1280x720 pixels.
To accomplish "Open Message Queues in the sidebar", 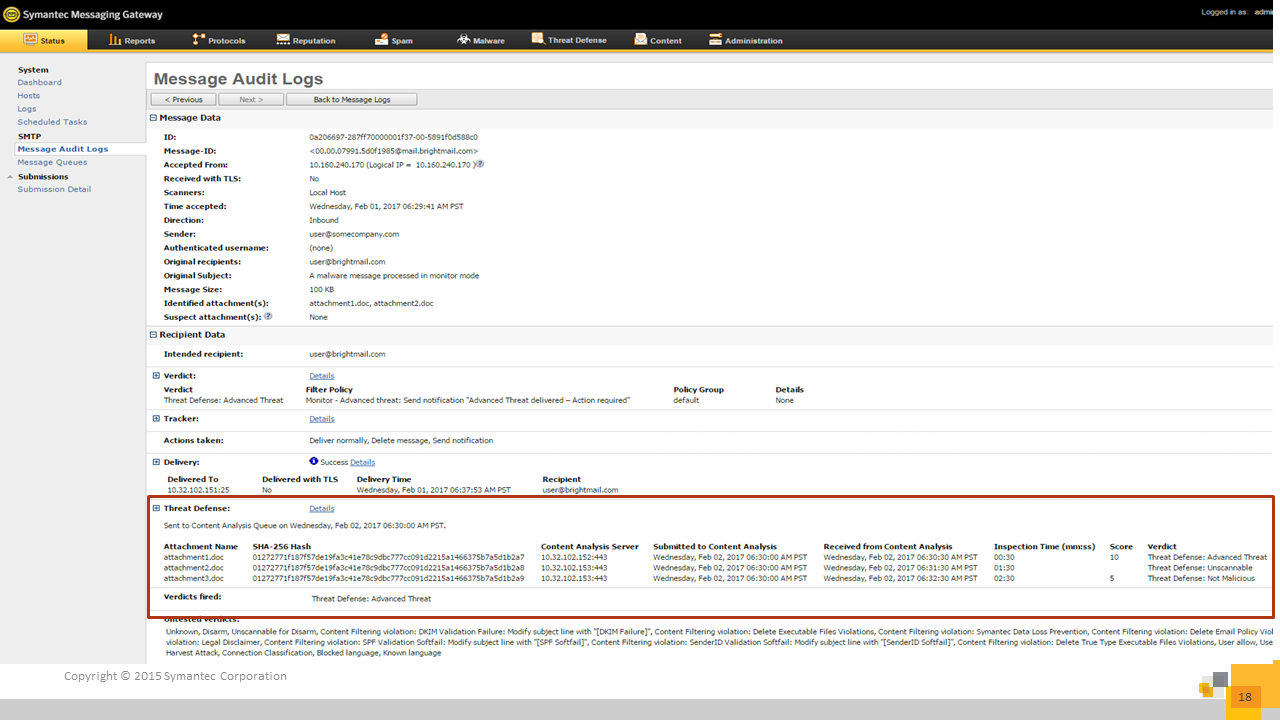I will pos(52,162).
